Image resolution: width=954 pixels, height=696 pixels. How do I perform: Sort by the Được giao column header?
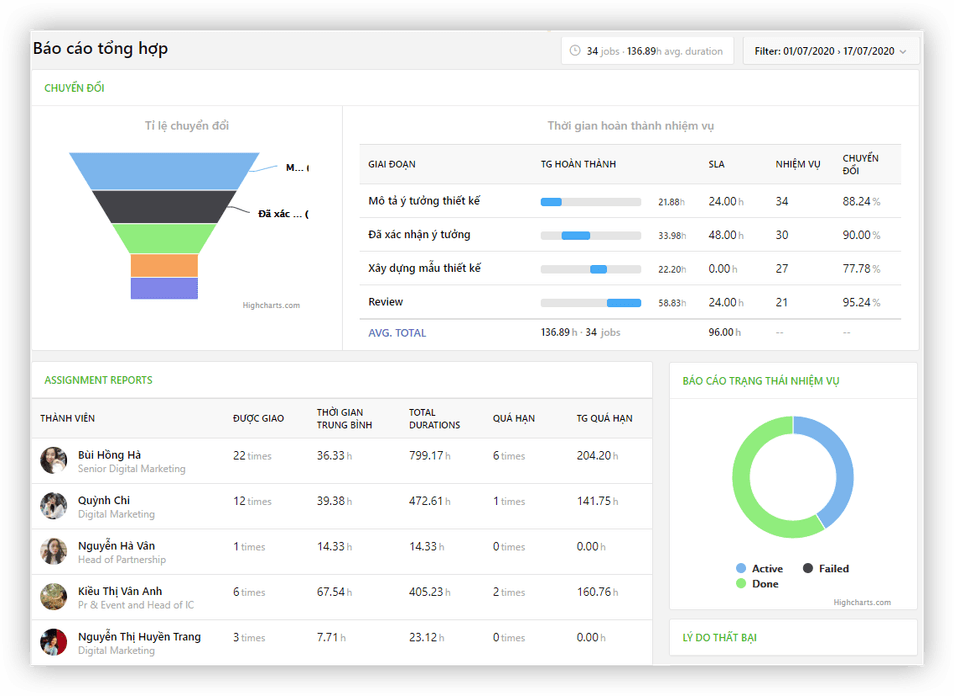[258, 418]
